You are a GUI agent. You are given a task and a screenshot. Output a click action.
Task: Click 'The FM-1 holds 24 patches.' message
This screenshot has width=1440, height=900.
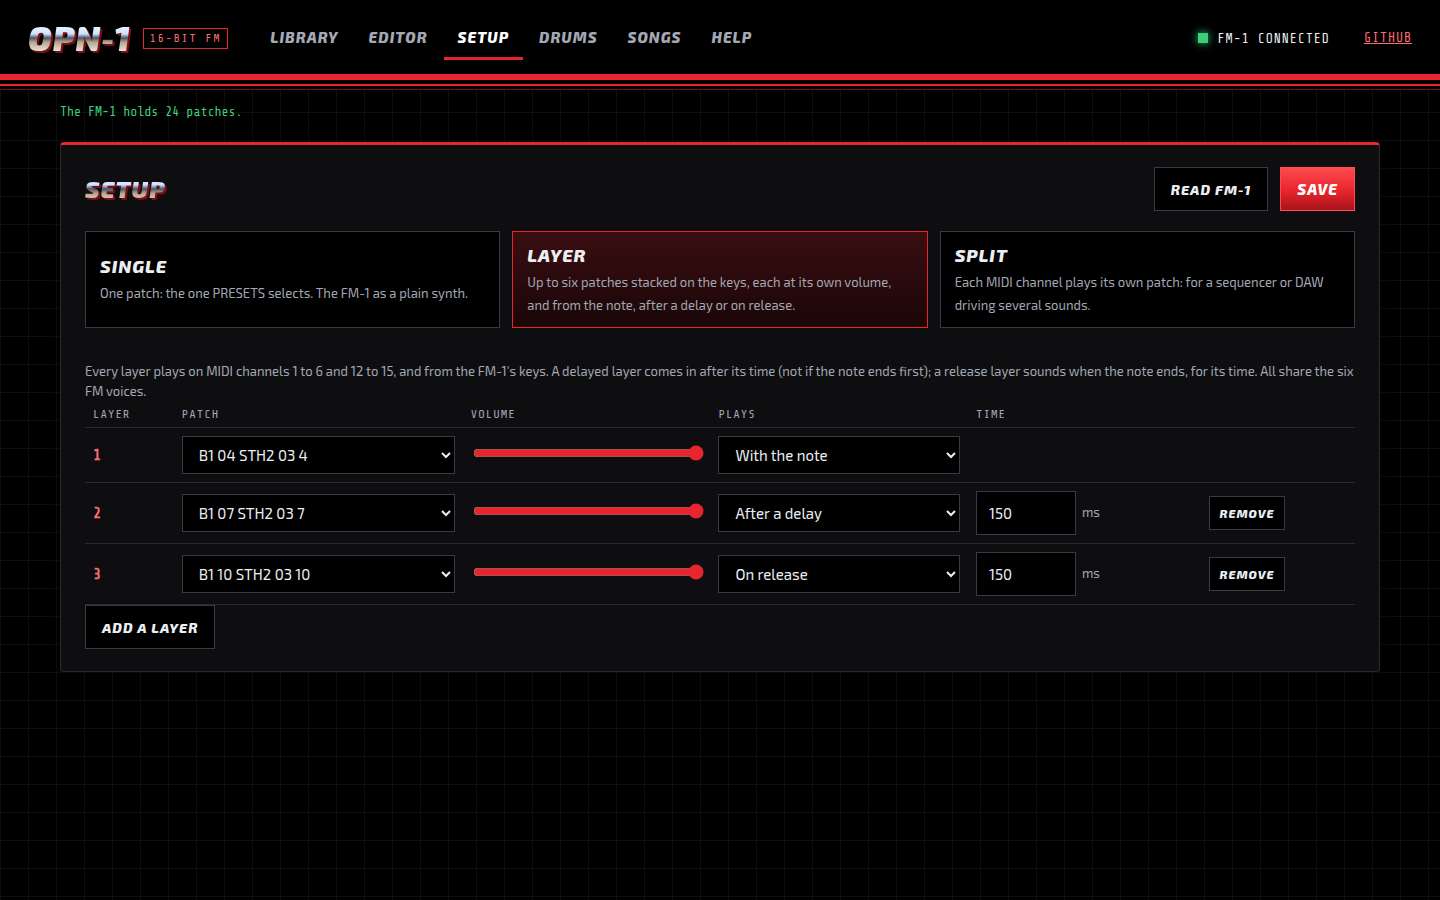(x=150, y=112)
